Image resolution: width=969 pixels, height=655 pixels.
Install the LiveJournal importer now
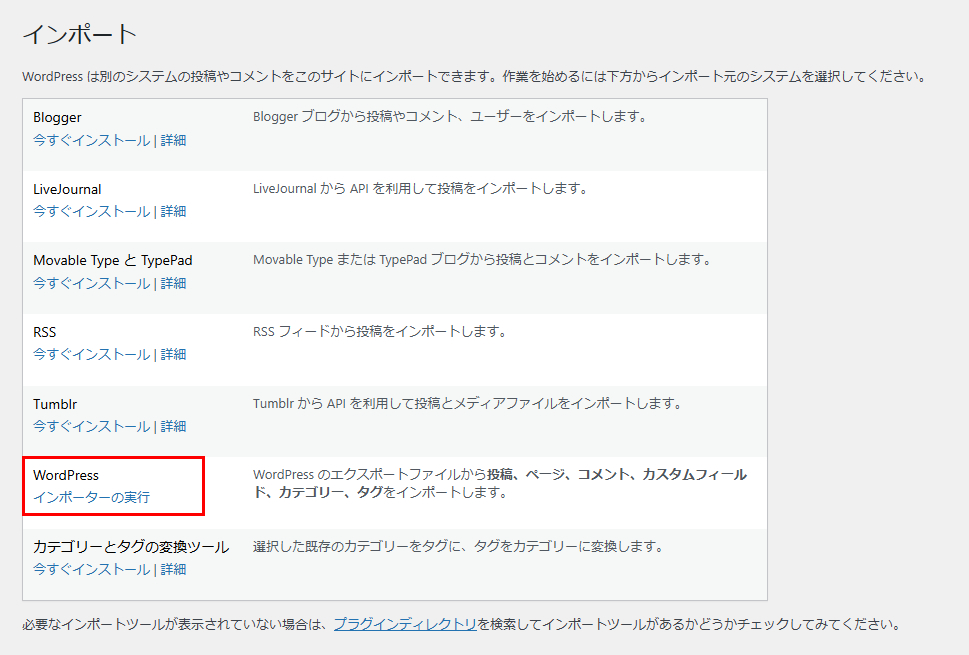point(91,211)
